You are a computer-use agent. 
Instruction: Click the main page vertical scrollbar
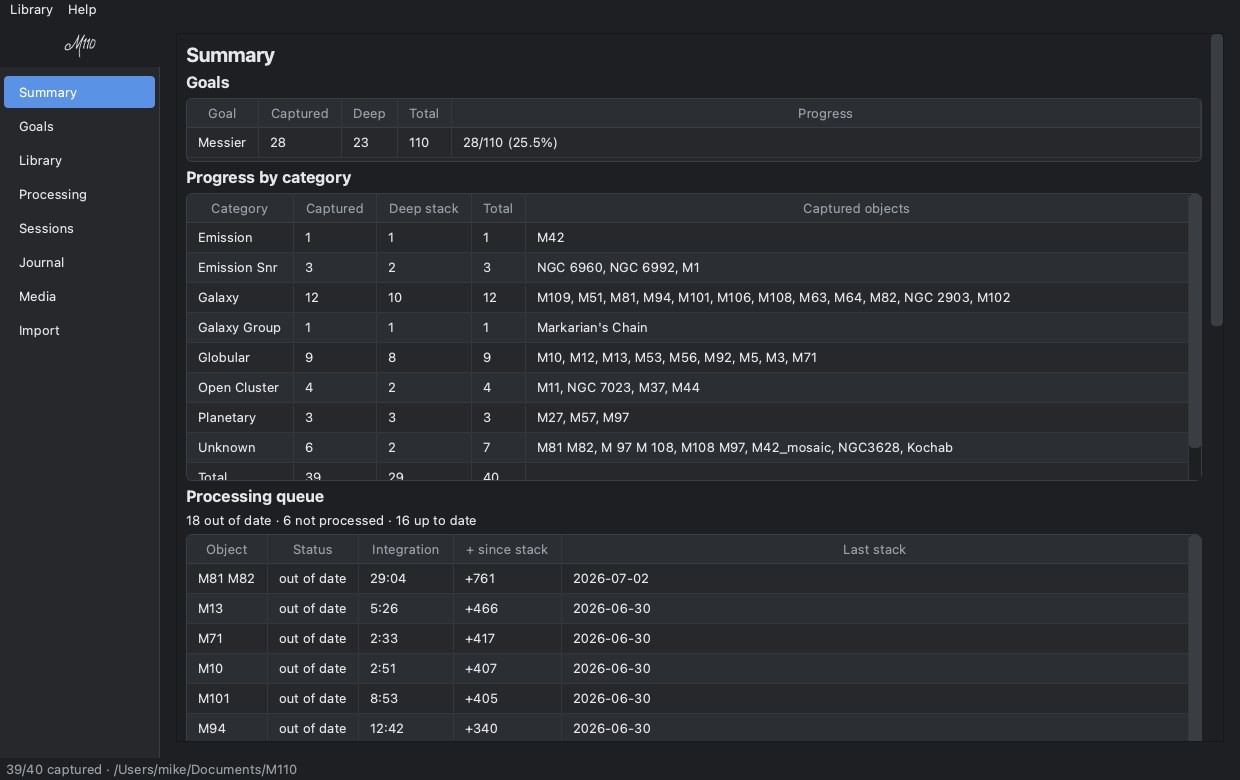(x=1216, y=180)
